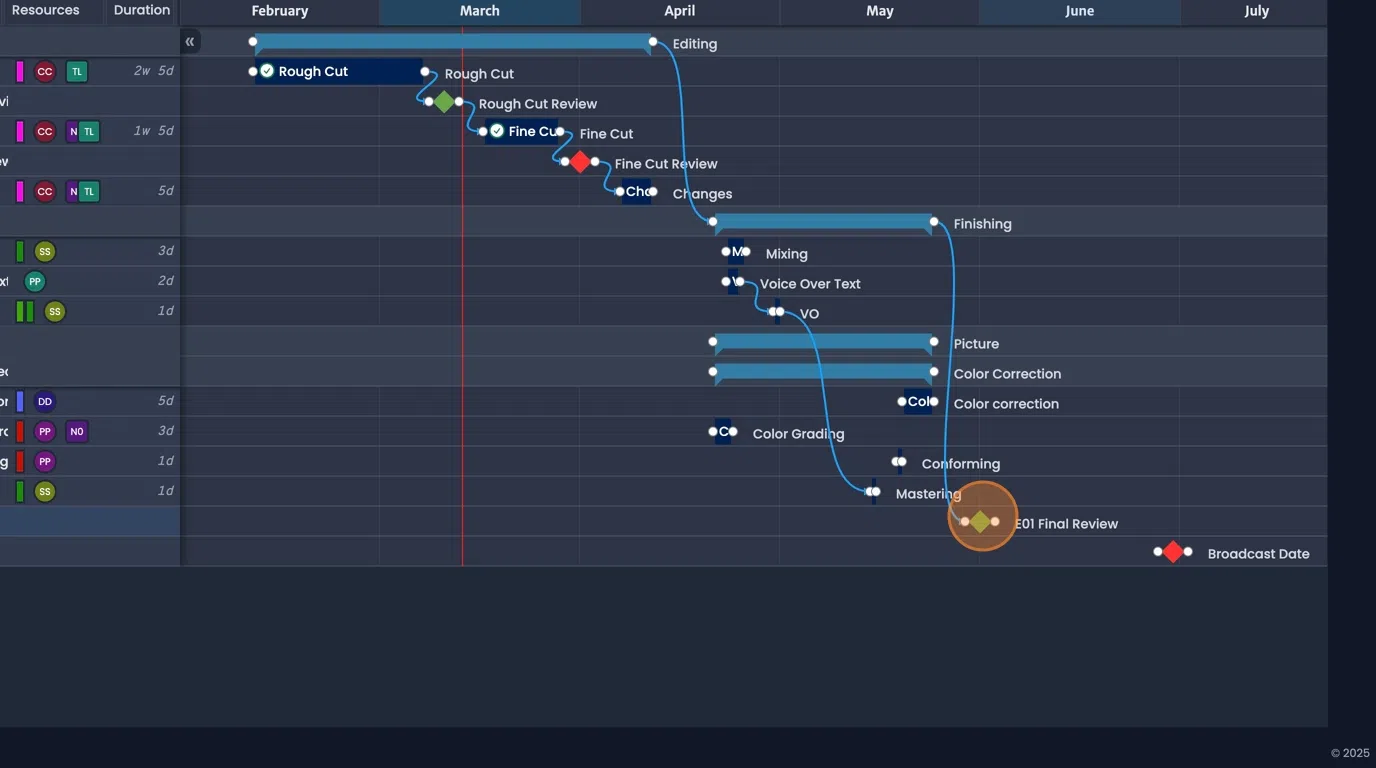The image size is (1376, 768).
Task: Select the highlighted E01 Final Review milestone diamond
Action: 982,521
